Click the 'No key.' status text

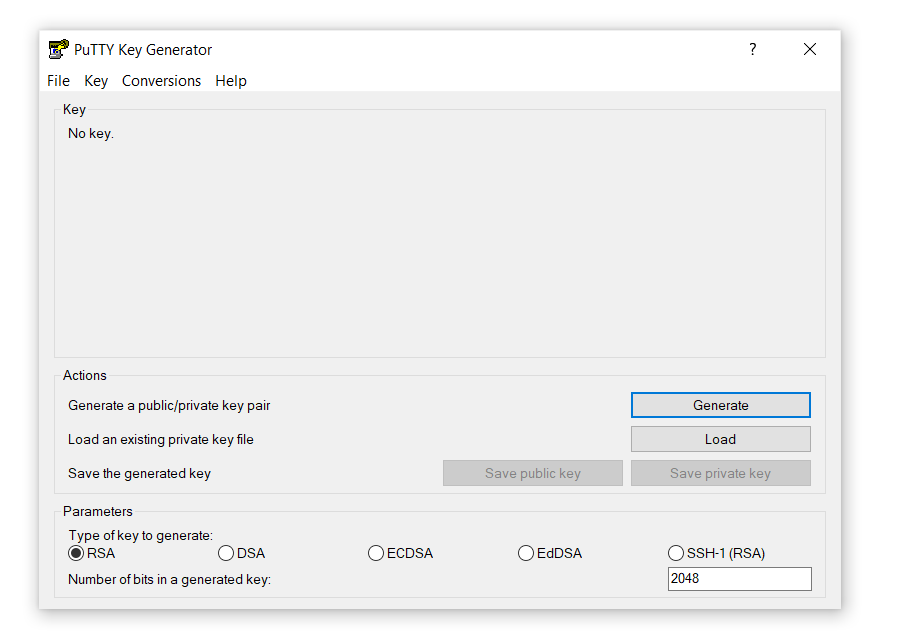click(x=91, y=133)
